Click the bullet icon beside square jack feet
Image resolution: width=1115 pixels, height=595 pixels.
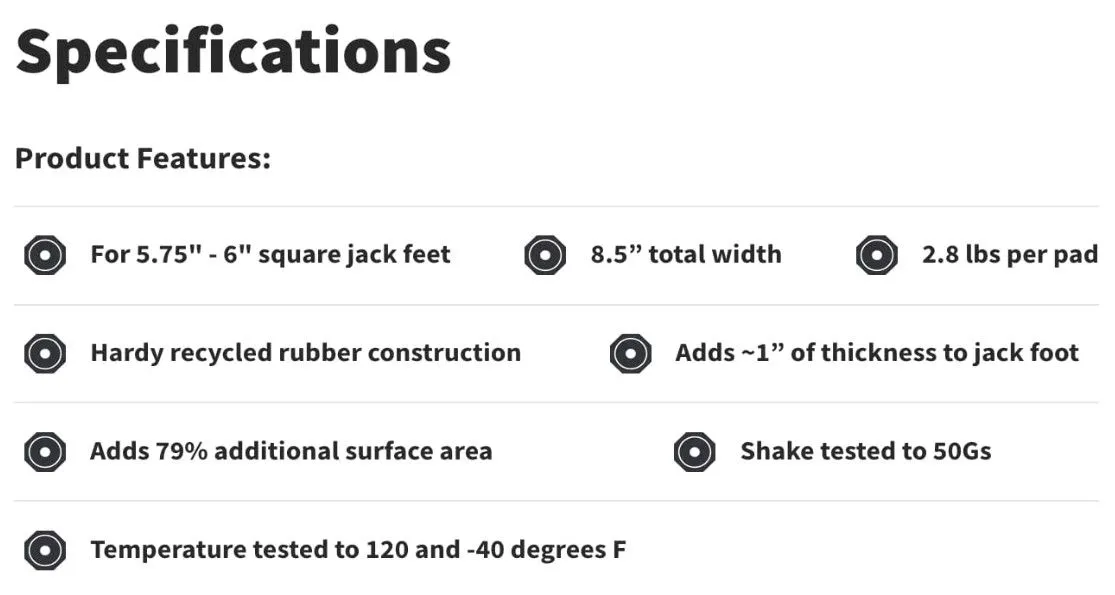click(x=45, y=255)
